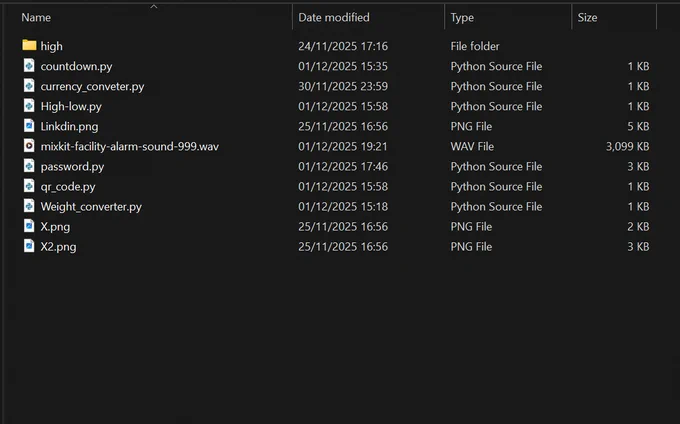680x424 pixels.
Task: Select the Linkdin.png image file icon
Action: 29,126
